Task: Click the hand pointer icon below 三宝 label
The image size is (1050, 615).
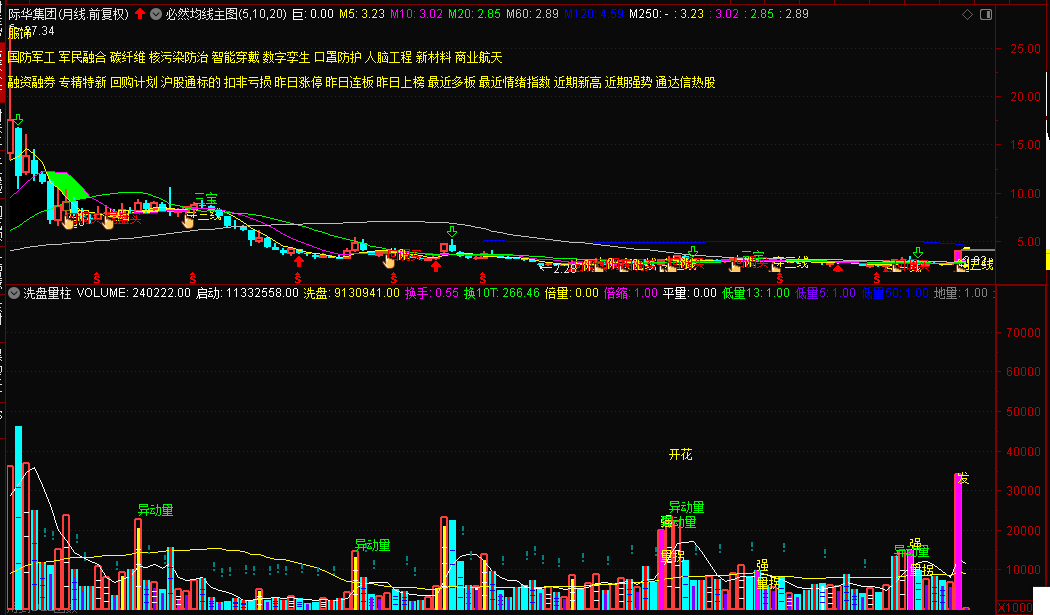Action: [189, 220]
